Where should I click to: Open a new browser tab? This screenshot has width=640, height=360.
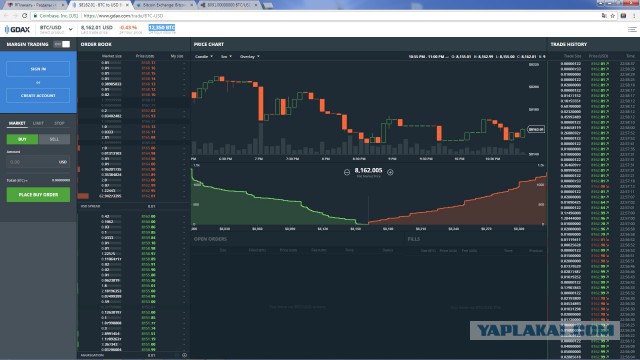[268, 5]
